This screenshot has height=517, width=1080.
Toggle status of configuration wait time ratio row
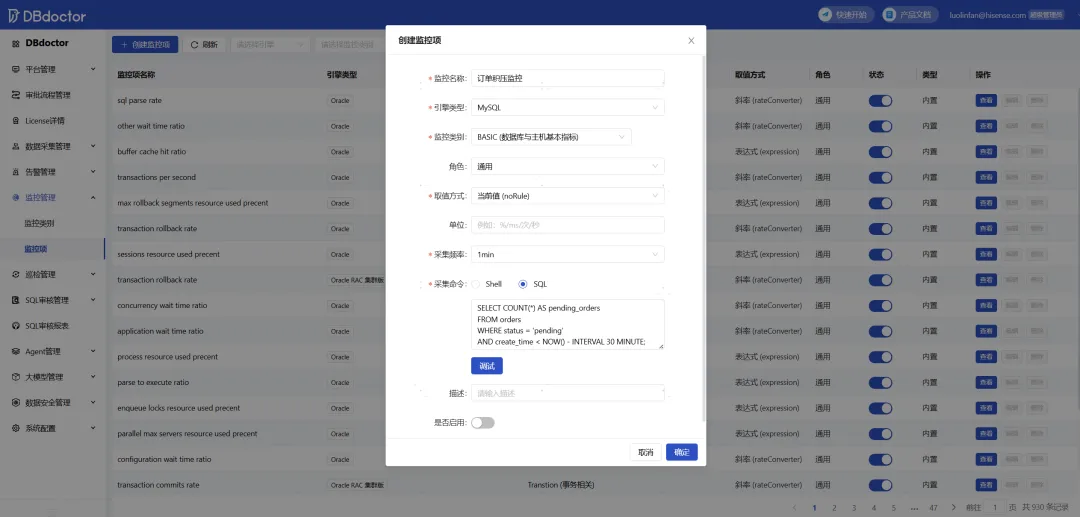(x=880, y=460)
